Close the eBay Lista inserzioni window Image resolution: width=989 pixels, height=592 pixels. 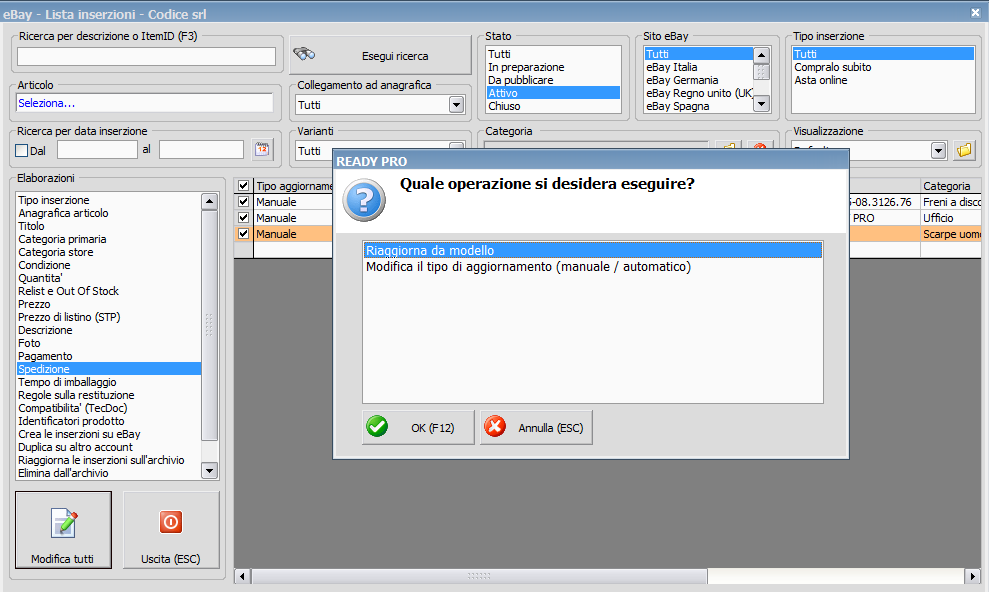pos(975,12)
